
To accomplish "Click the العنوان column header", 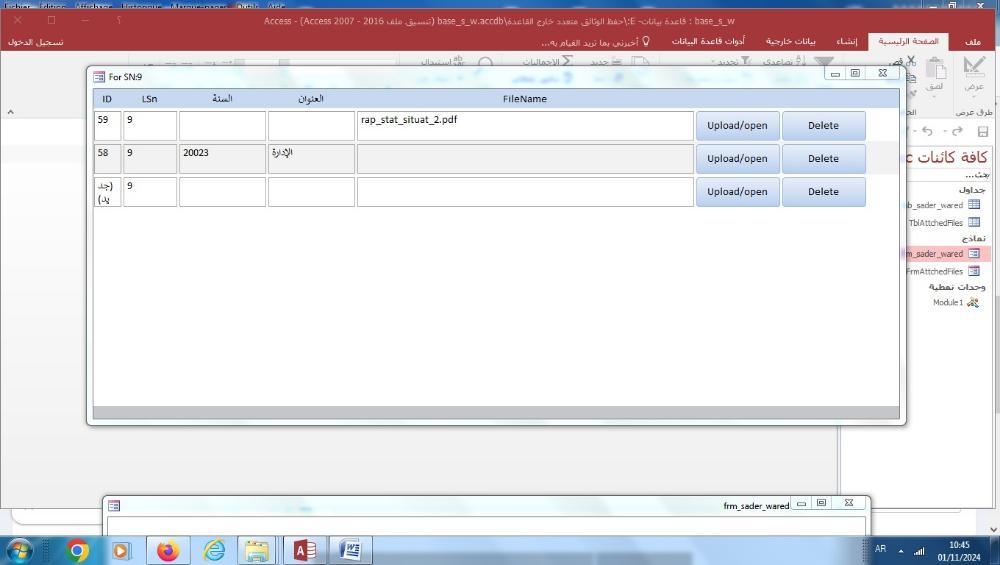I will tap(311, 99).
